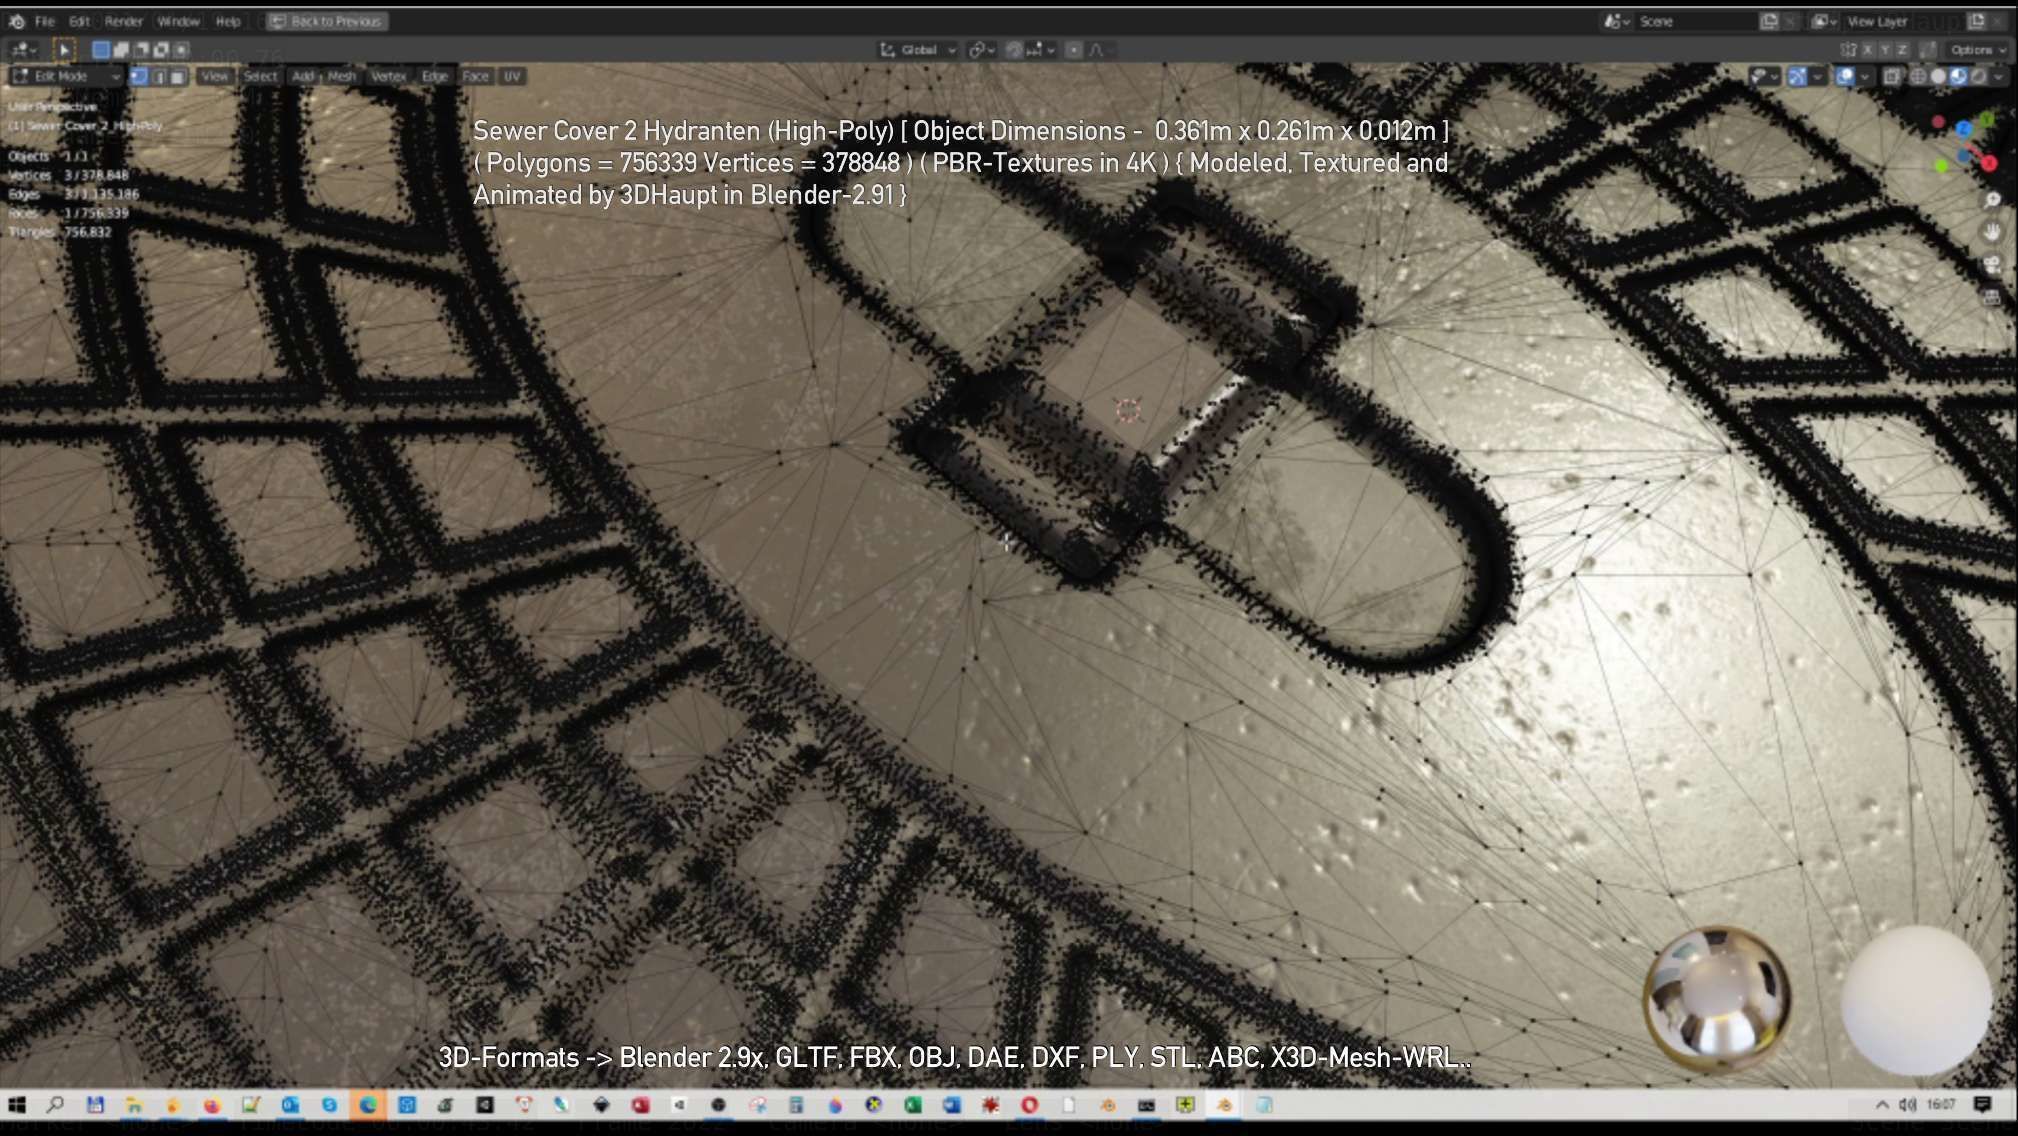2018x1136 pixels.
Task: Choose the set new selection mode icon
Action: pos(101,49)
